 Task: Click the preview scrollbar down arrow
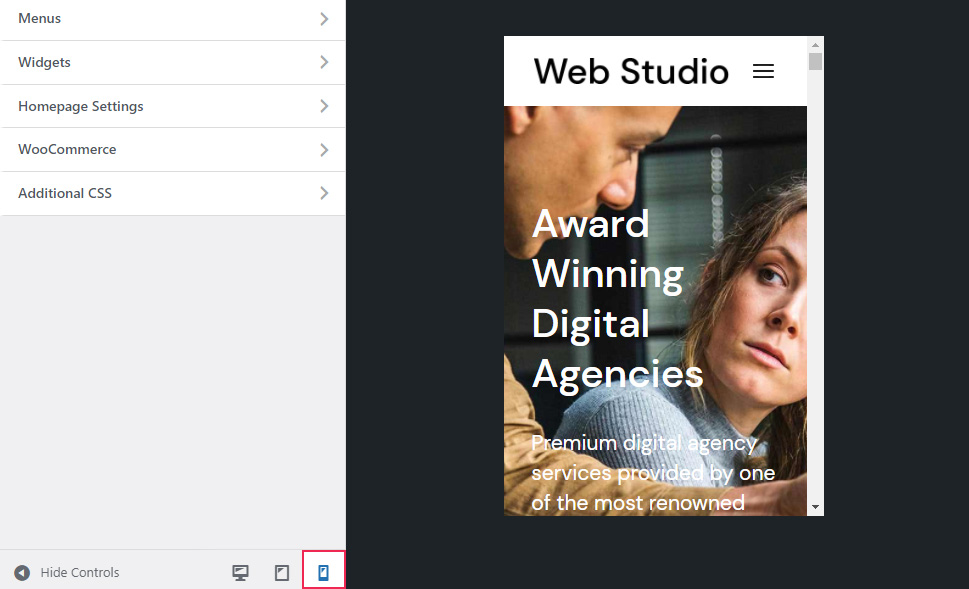pos(815,507)
